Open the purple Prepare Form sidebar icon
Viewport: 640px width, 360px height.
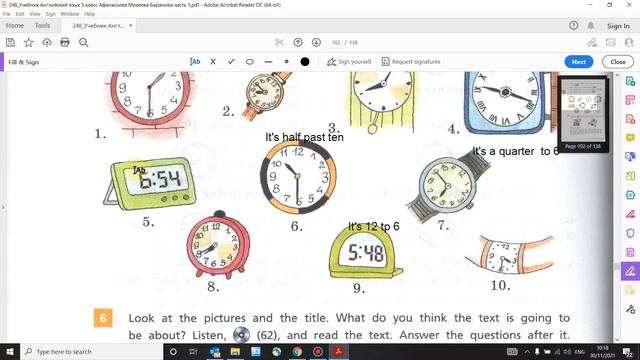pyautogui.click(x=630, y=252)
